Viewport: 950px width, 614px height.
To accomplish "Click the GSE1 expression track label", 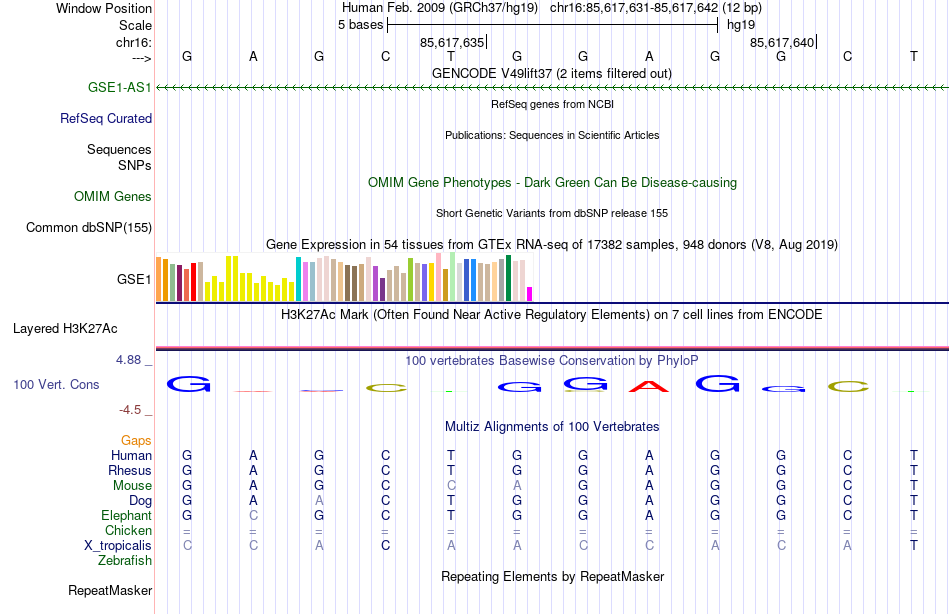I will pyautogui.click(x=134, y=279).
